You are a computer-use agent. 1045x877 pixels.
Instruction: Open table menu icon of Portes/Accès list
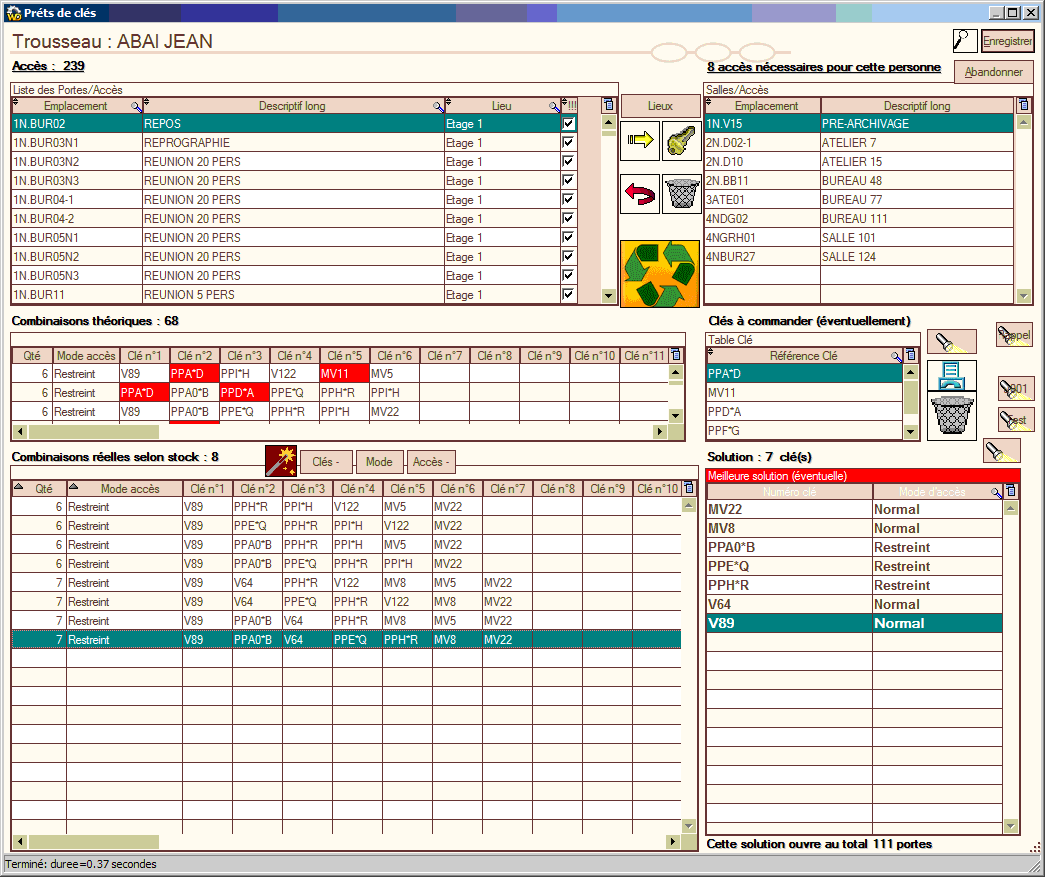click(608, 105)
